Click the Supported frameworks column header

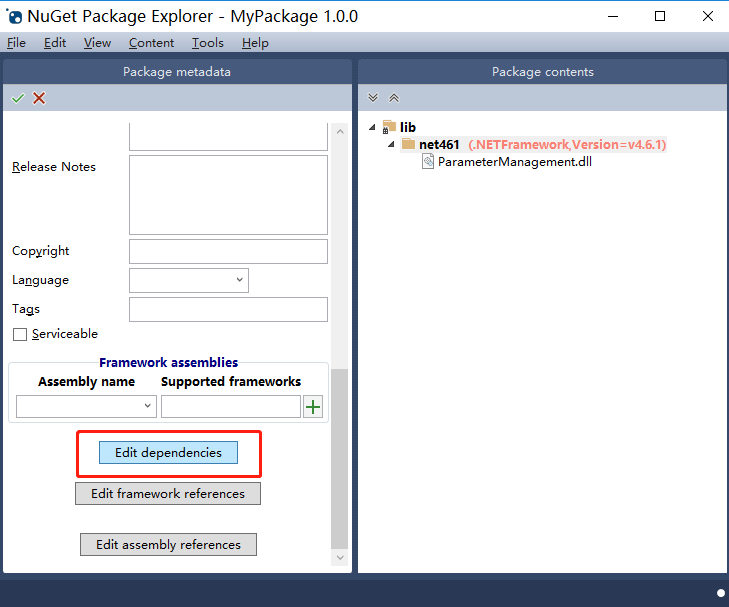(x=231, y=382)
